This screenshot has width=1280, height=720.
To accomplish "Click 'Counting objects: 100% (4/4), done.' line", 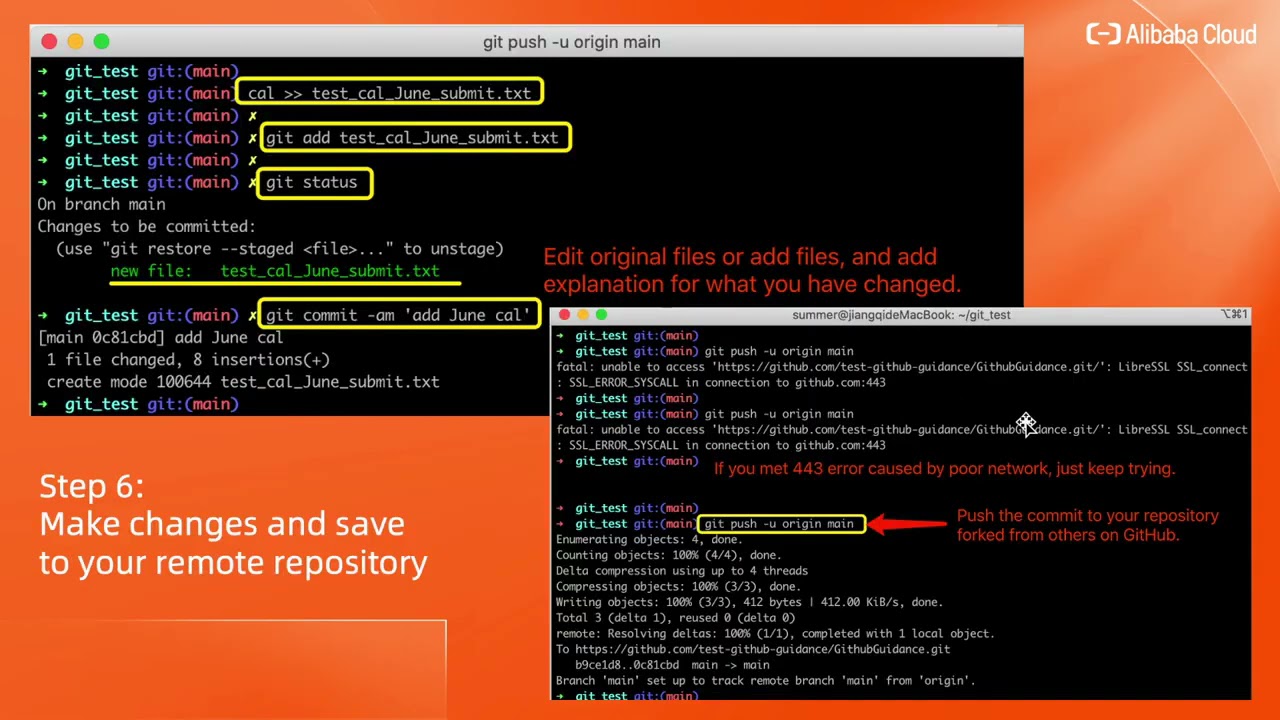I will [668, 555].
